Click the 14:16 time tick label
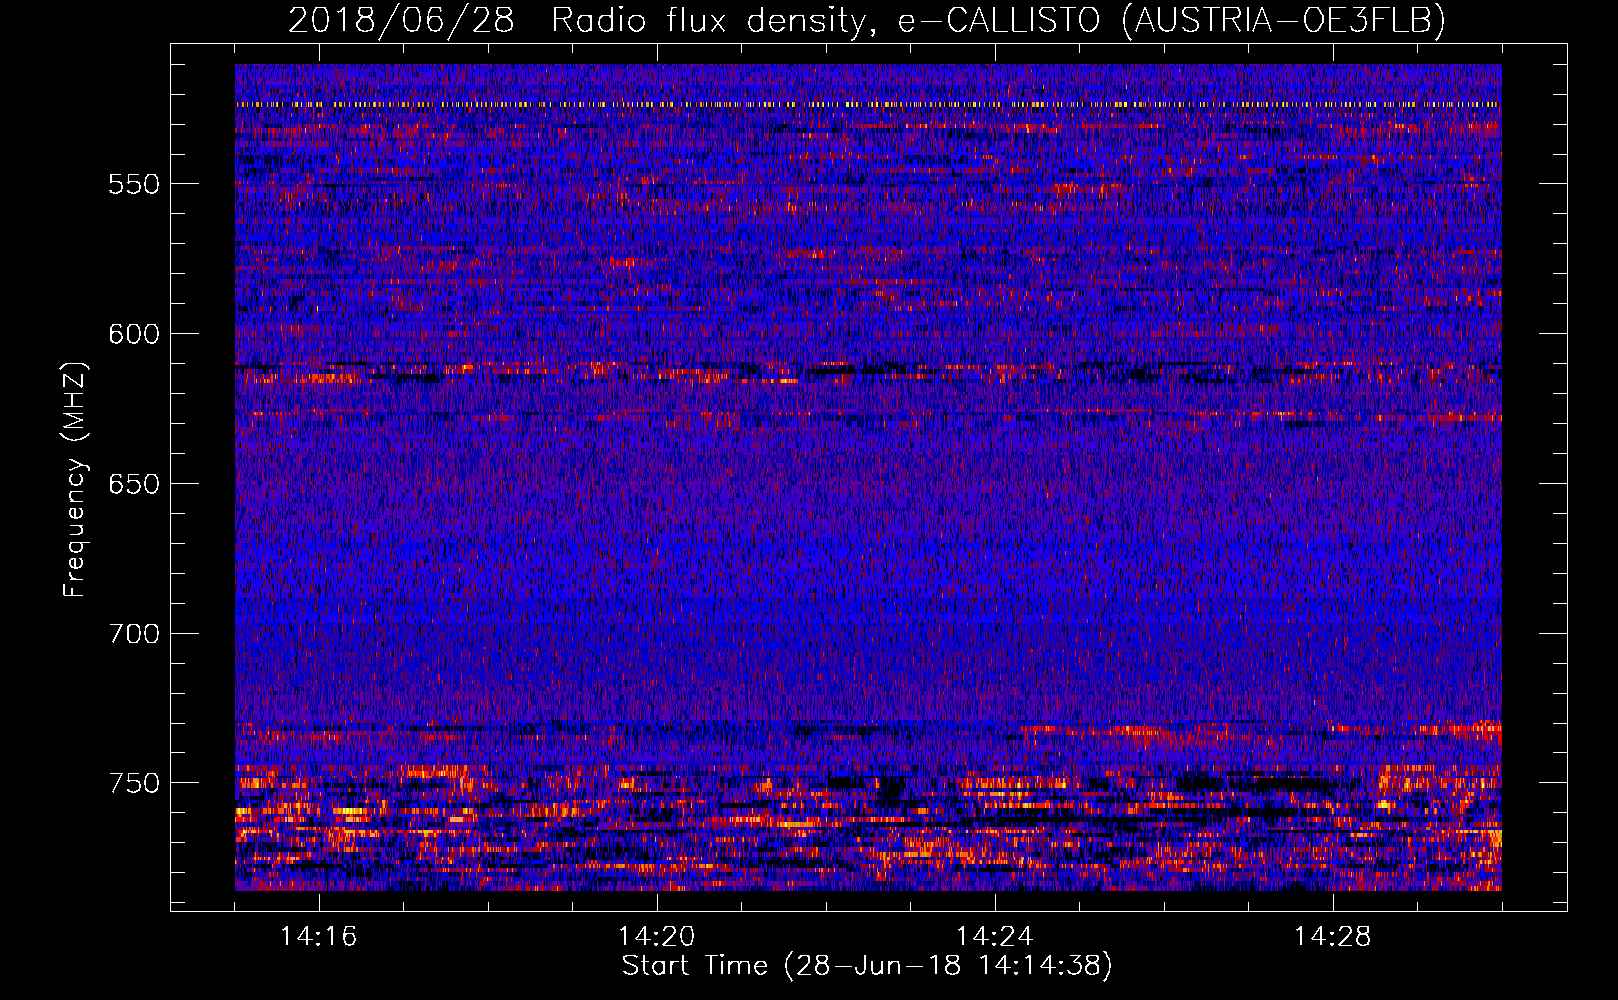 pos(319,937)
